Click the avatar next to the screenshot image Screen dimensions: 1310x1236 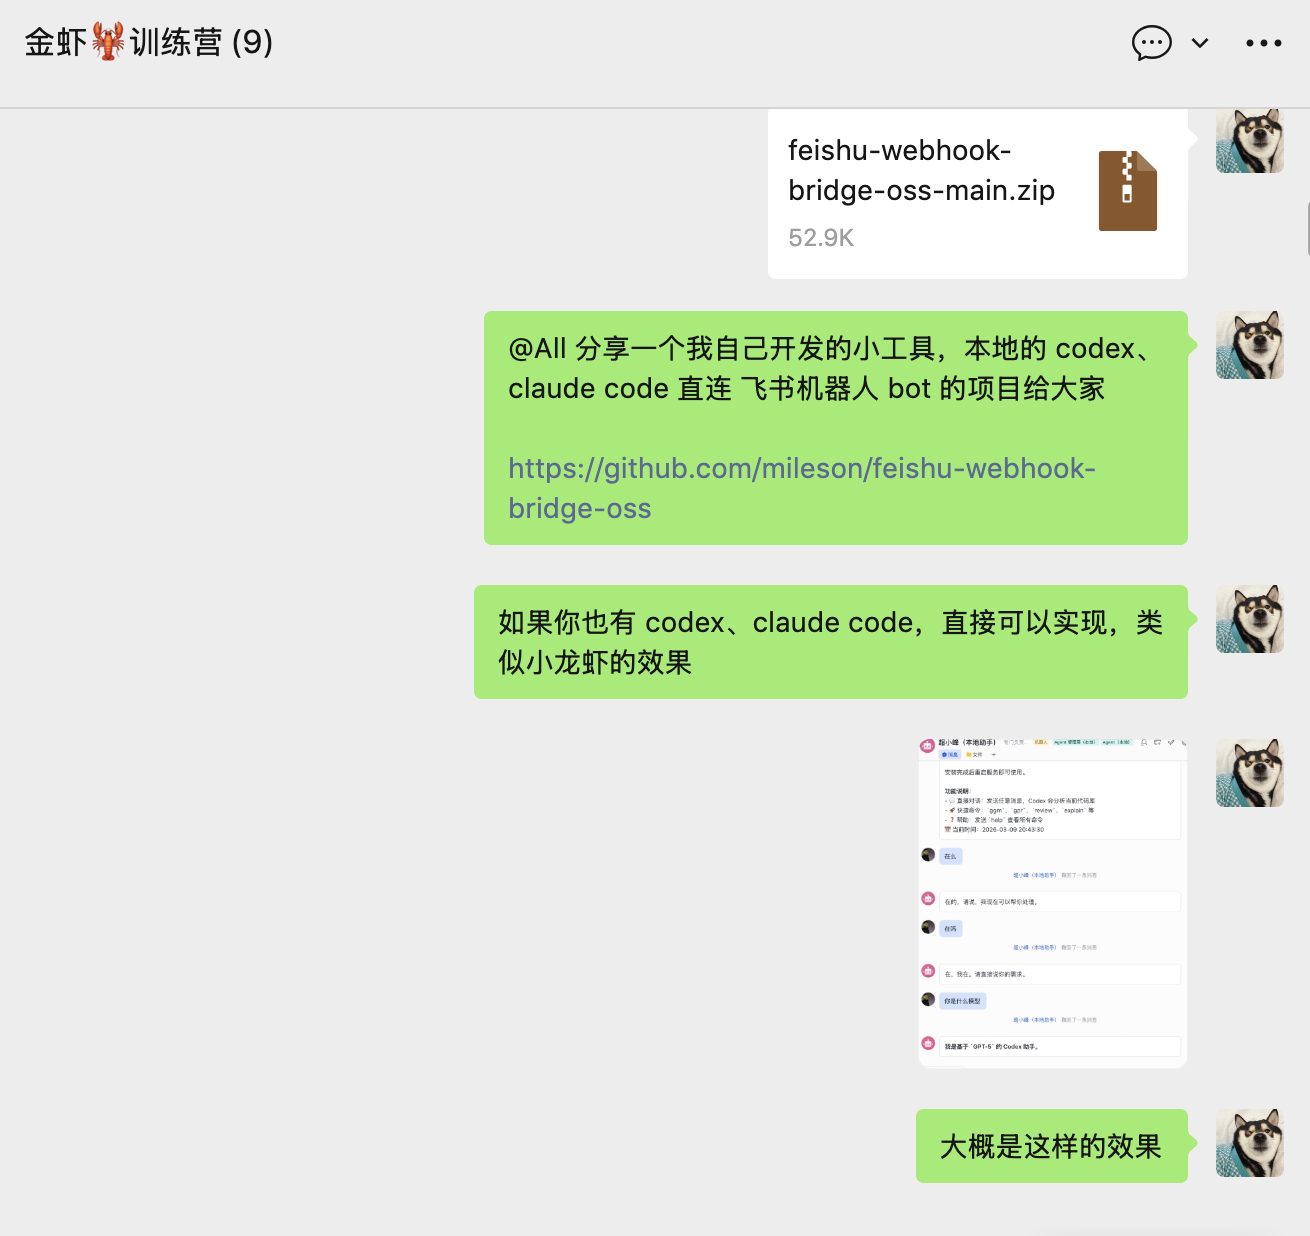(1249, 773)
